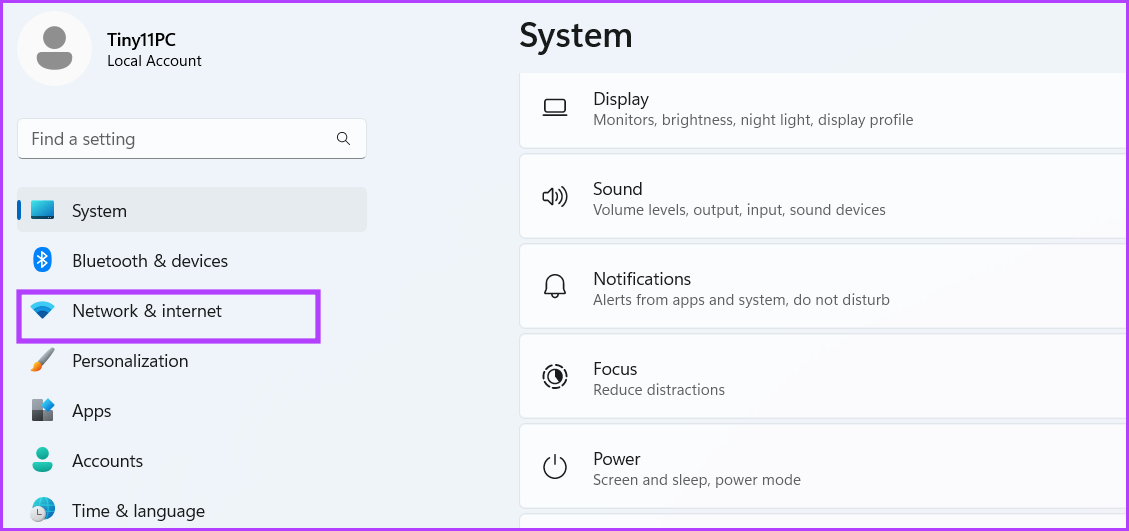Click the Notifications bell icon
The width and height of the screenshot is (1129, 531).
554,287
